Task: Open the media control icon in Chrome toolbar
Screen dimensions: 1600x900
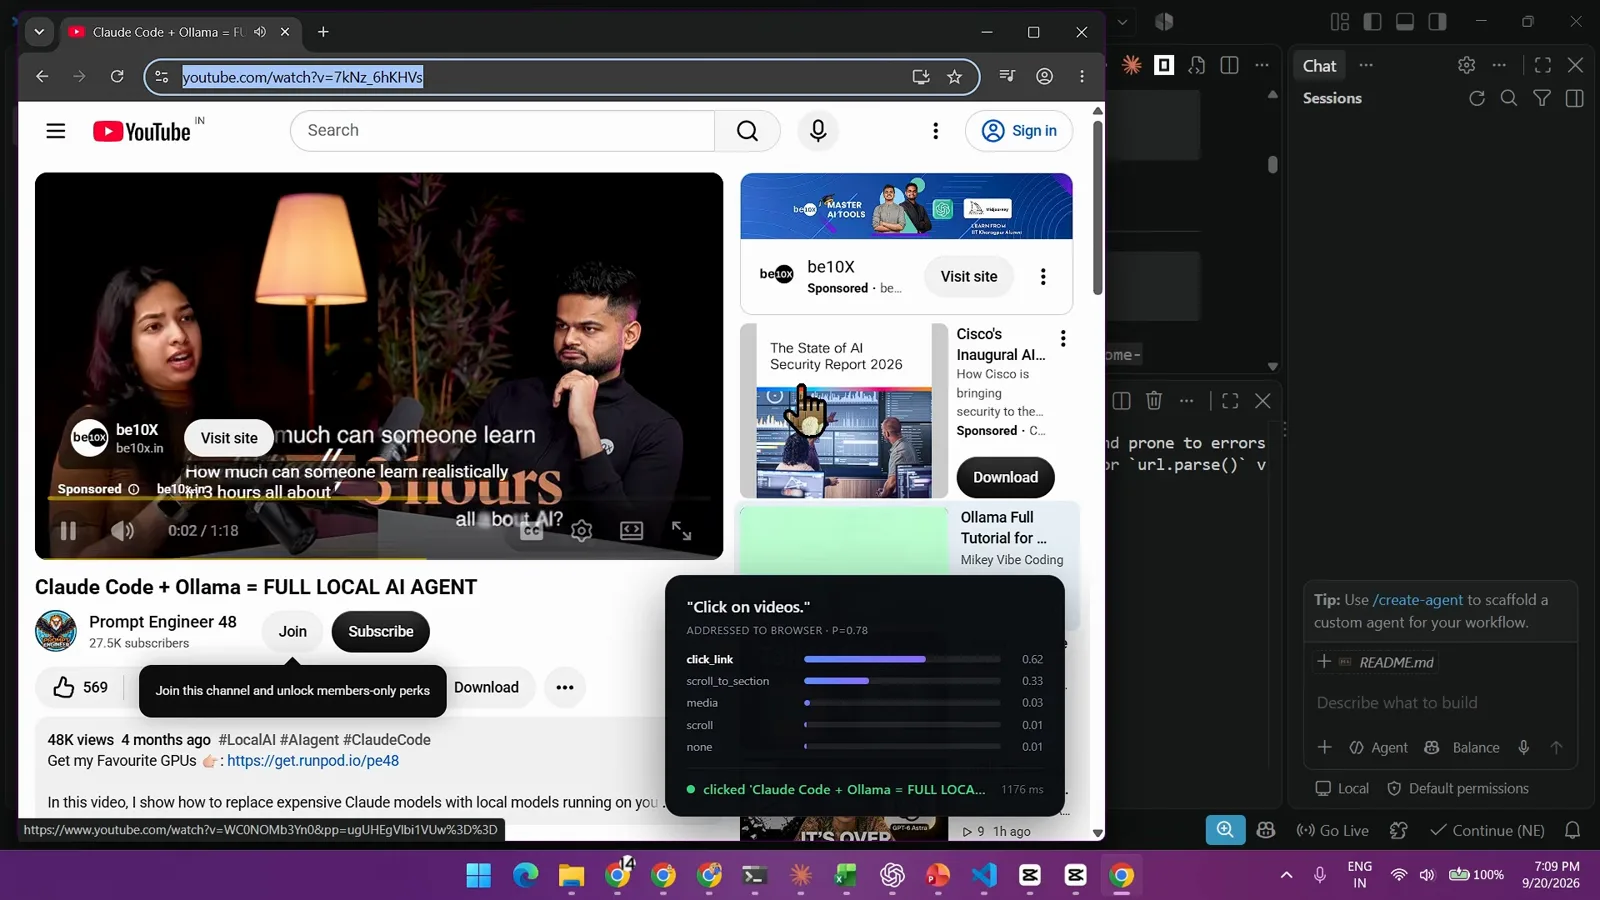Action: click(x=1007, y=77)
